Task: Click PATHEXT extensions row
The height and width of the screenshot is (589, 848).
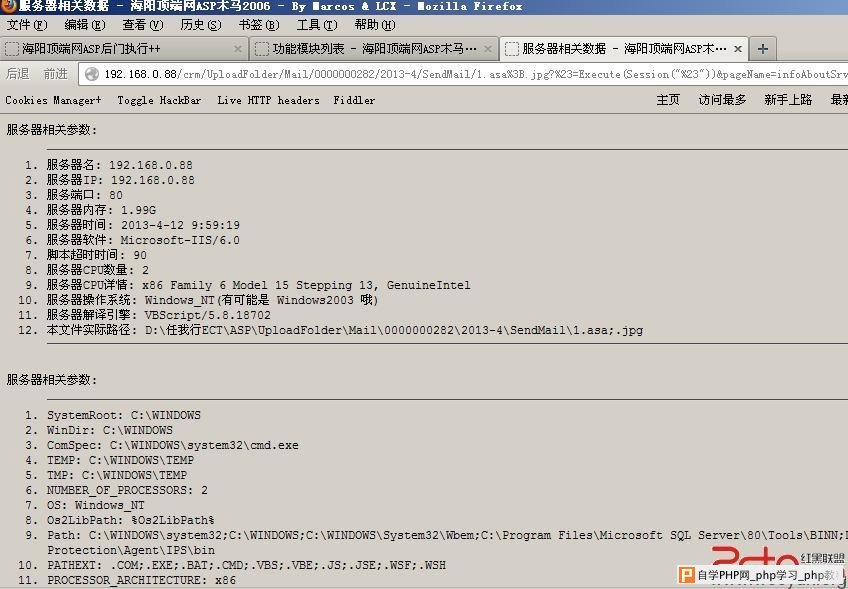Action: point(246,565)
